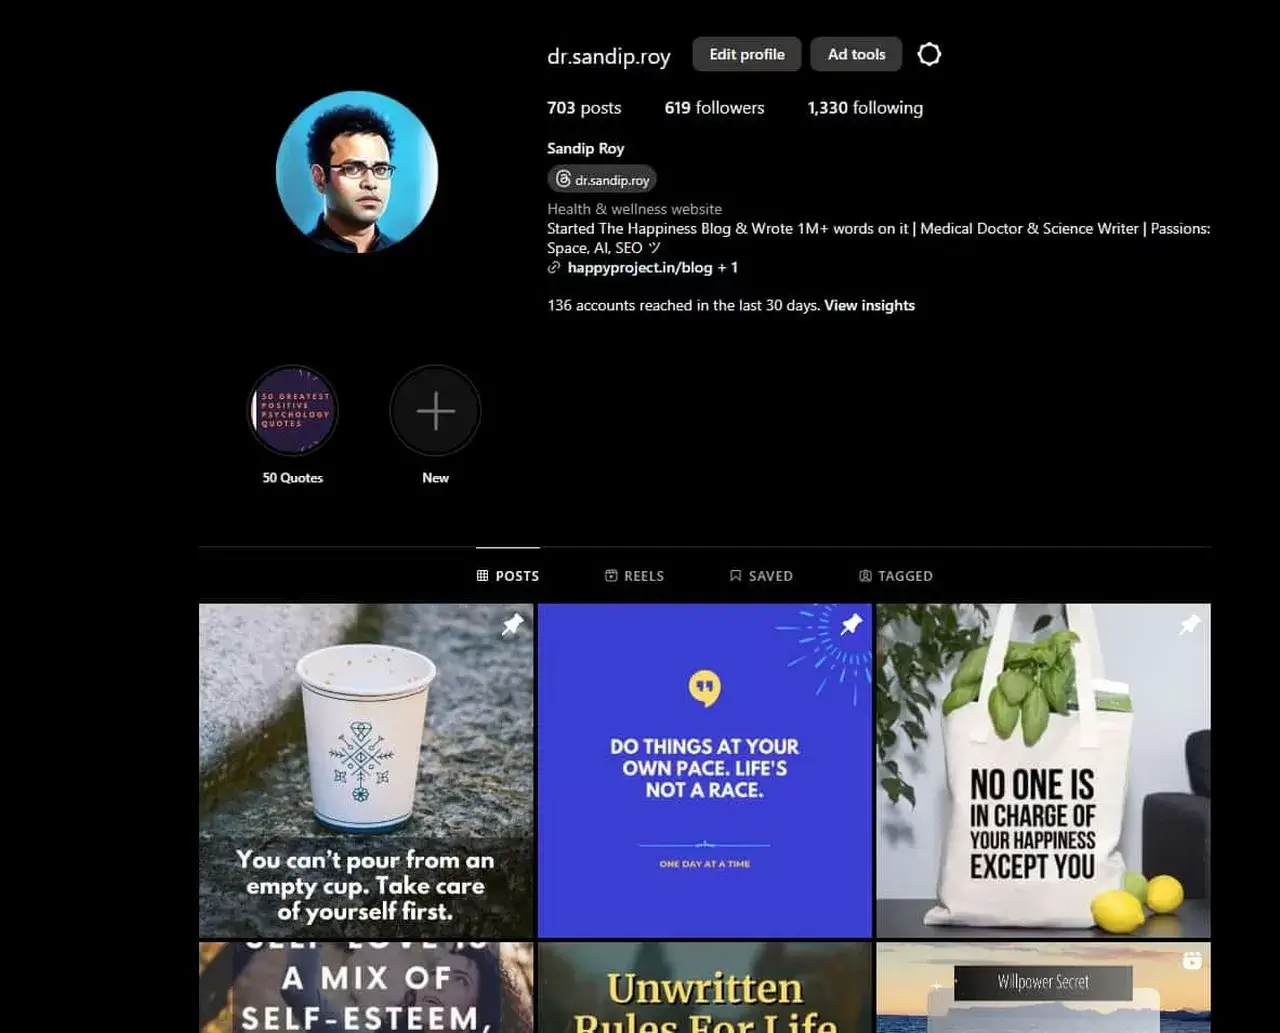
Task: Switch to the REELS tab
Action: pos(634,575)
